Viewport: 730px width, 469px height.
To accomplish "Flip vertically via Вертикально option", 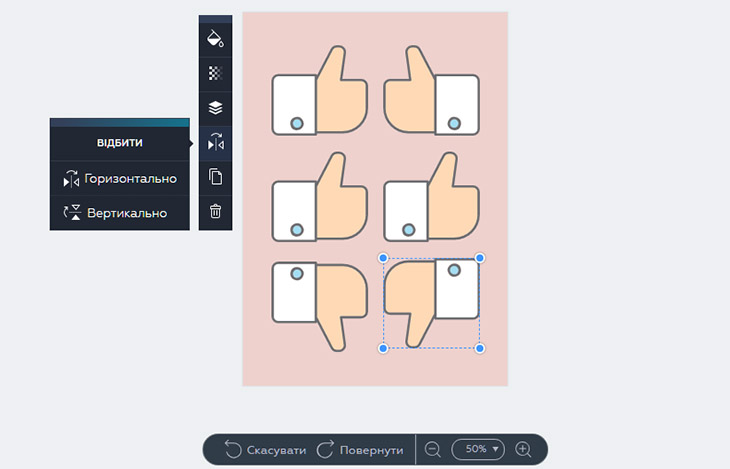I will [120, 213].
